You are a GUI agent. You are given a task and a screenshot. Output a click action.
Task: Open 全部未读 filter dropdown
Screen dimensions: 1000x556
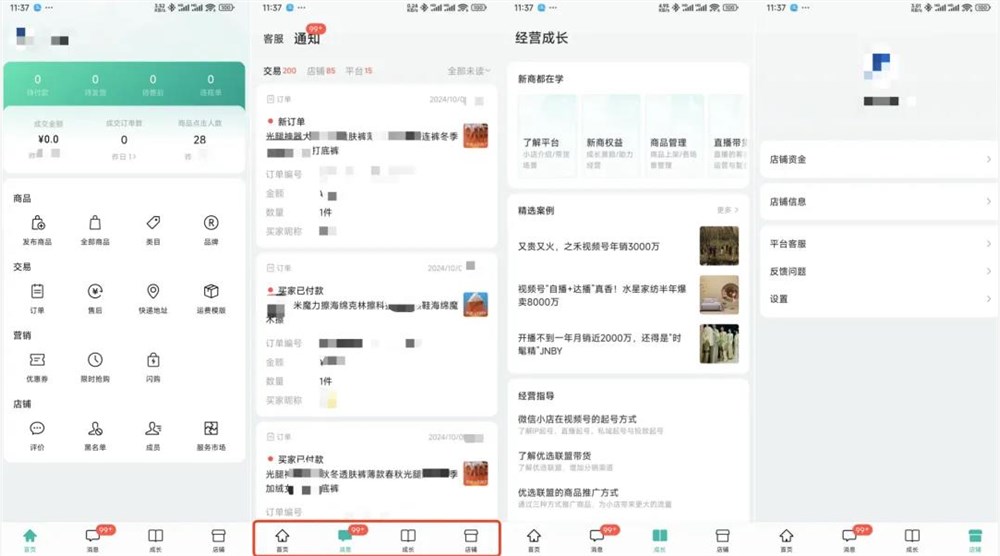469,71
